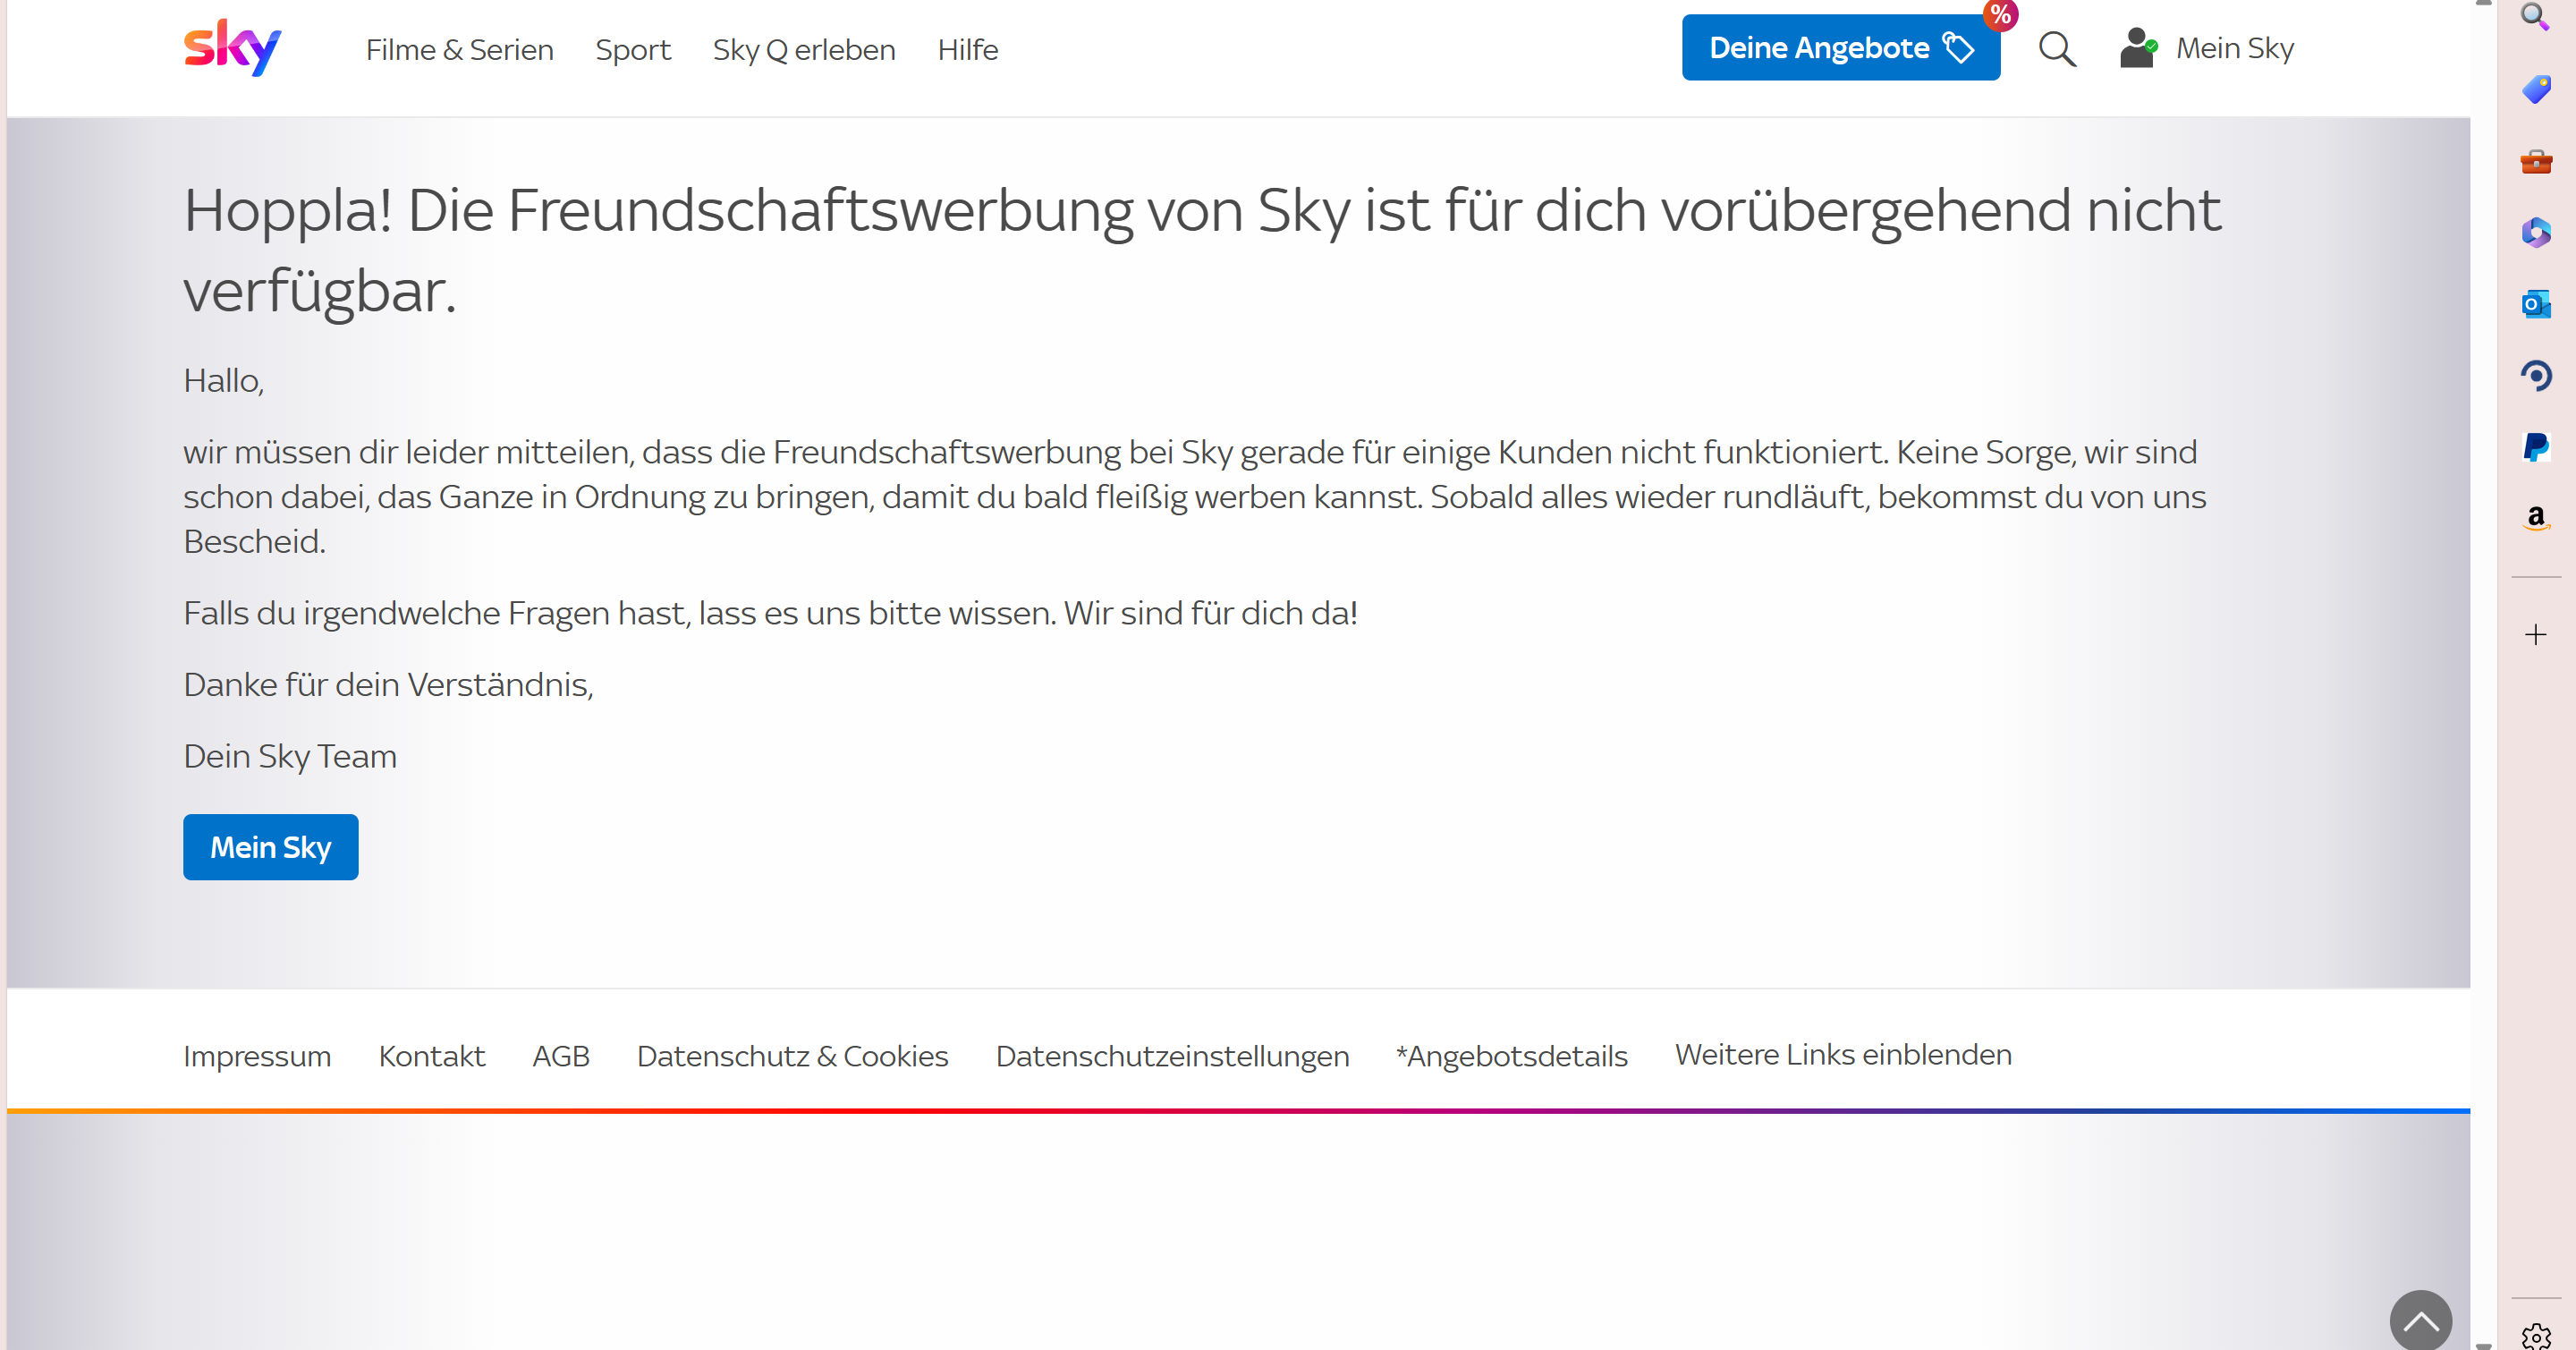Click the scroll-to-top arrow button
2576x1350 pixels.
coord(2420,1320)
